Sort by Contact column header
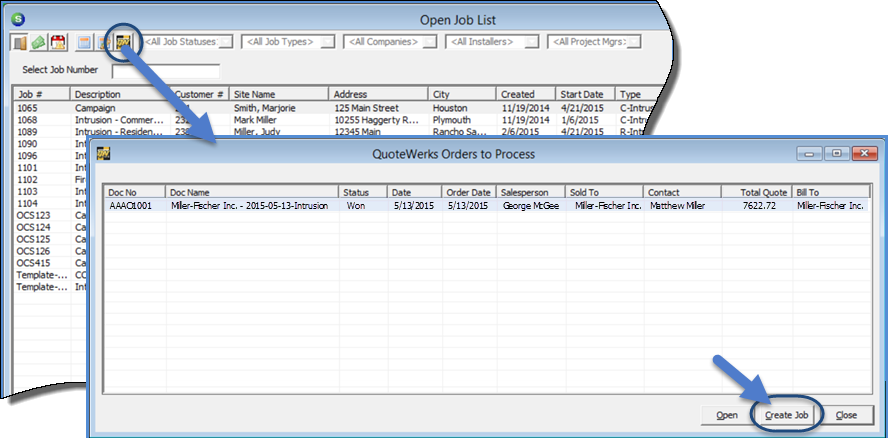Image resolution: width=890 pixels, height=438 pixels. 682,192
